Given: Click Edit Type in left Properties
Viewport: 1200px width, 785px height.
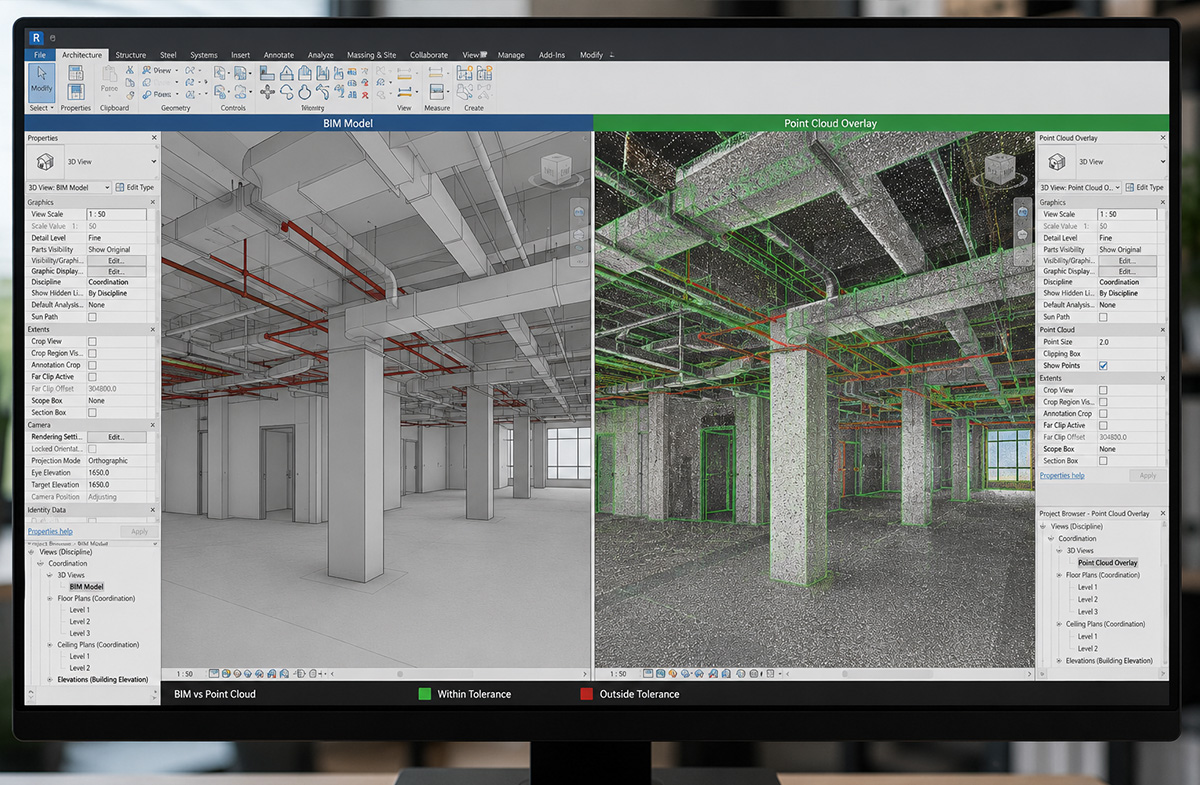Looking at the screenshot, I should [x=135, y=187].
